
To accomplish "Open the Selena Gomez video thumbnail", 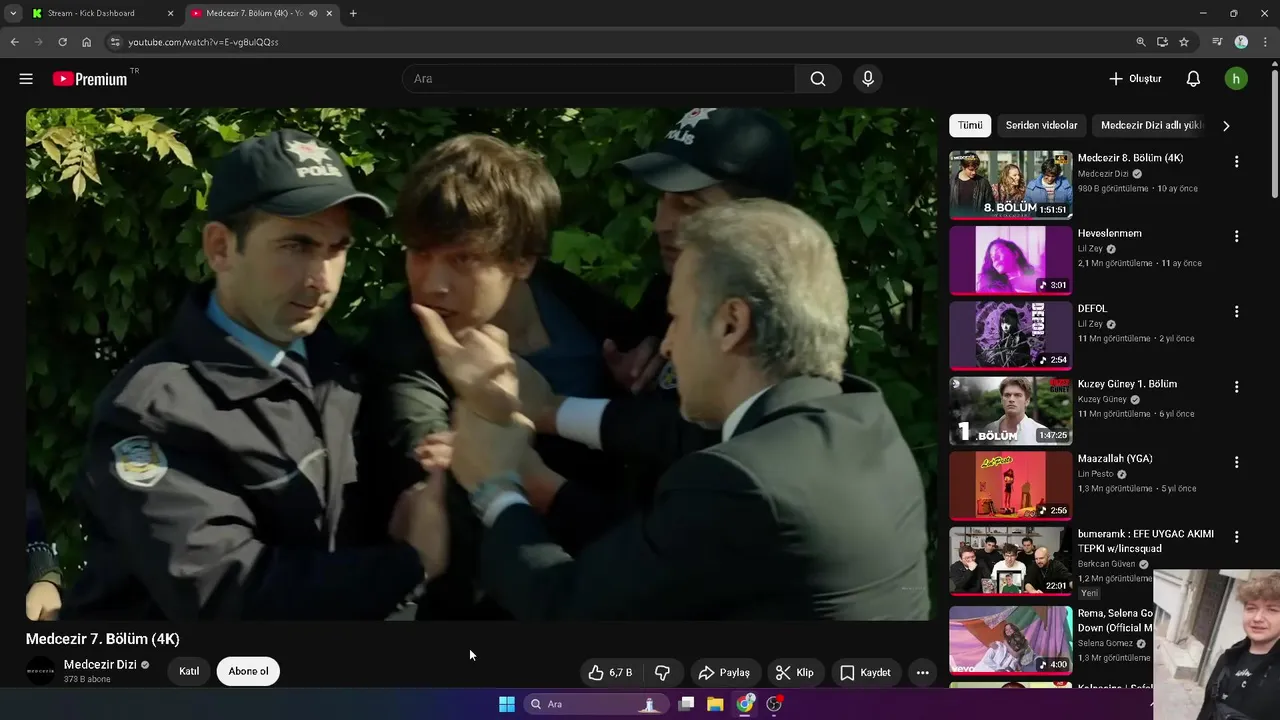I will pos(1010,640).
